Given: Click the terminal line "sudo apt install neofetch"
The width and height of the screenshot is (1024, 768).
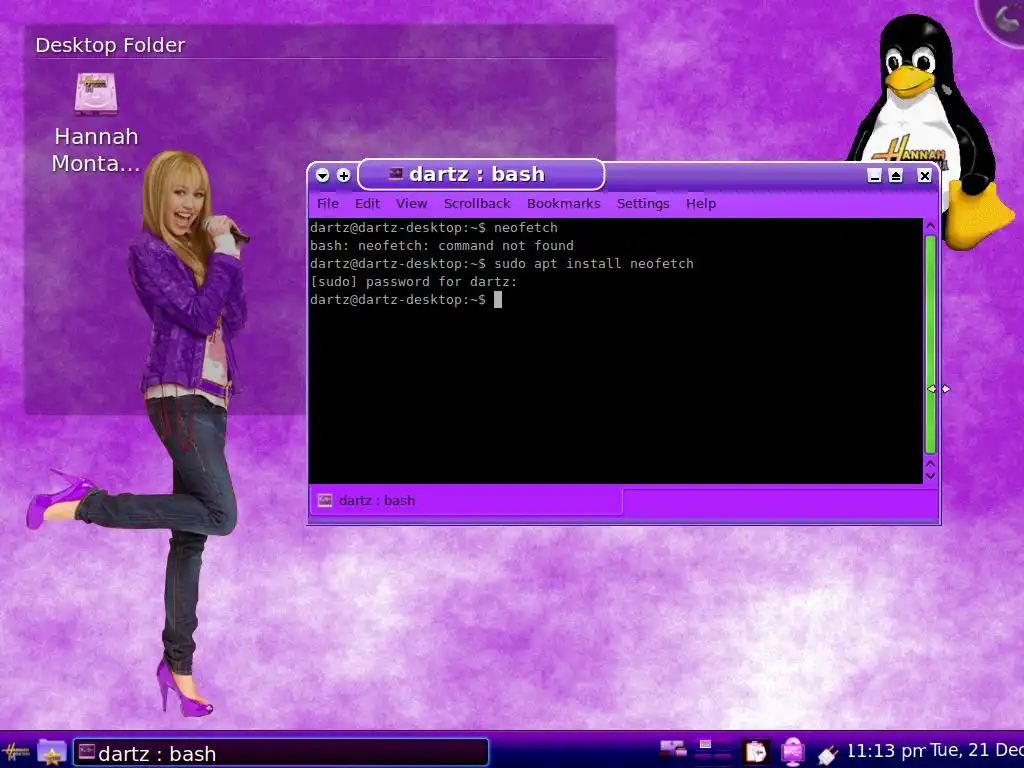Looking at the screenshot, I should pos(594,264).
